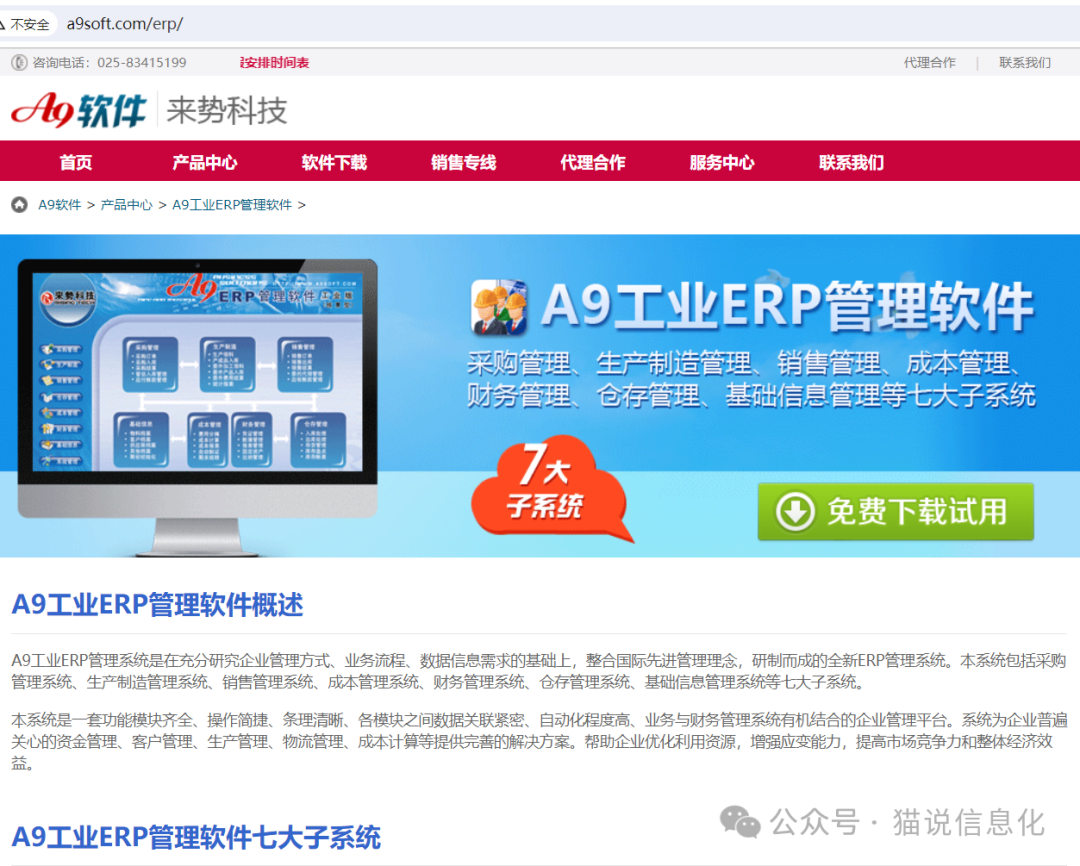1080x866 pixels.
Task: Click the 来势科技 logo text
Action: click(227, 110)
